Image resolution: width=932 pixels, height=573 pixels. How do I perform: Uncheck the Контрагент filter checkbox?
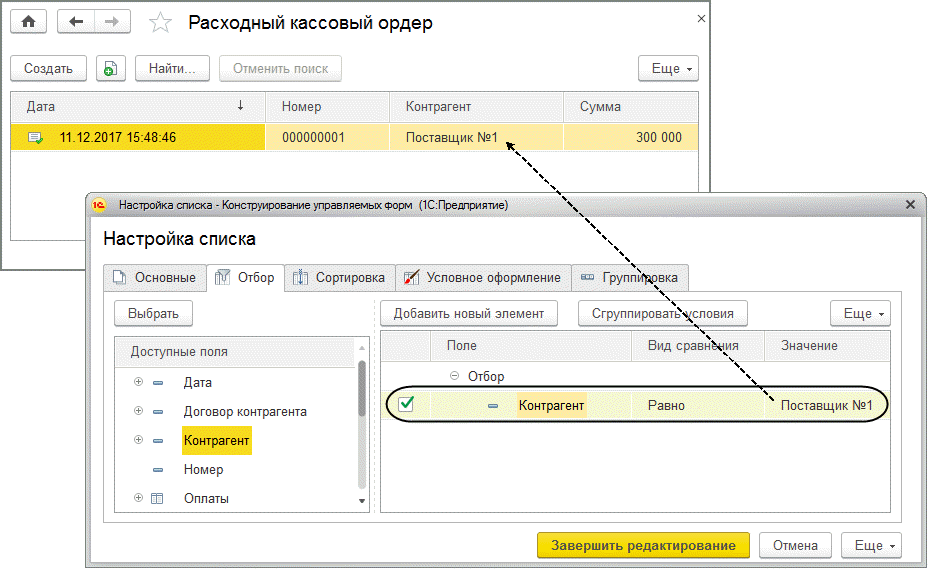pyautogui.click(x=407, y=404)
